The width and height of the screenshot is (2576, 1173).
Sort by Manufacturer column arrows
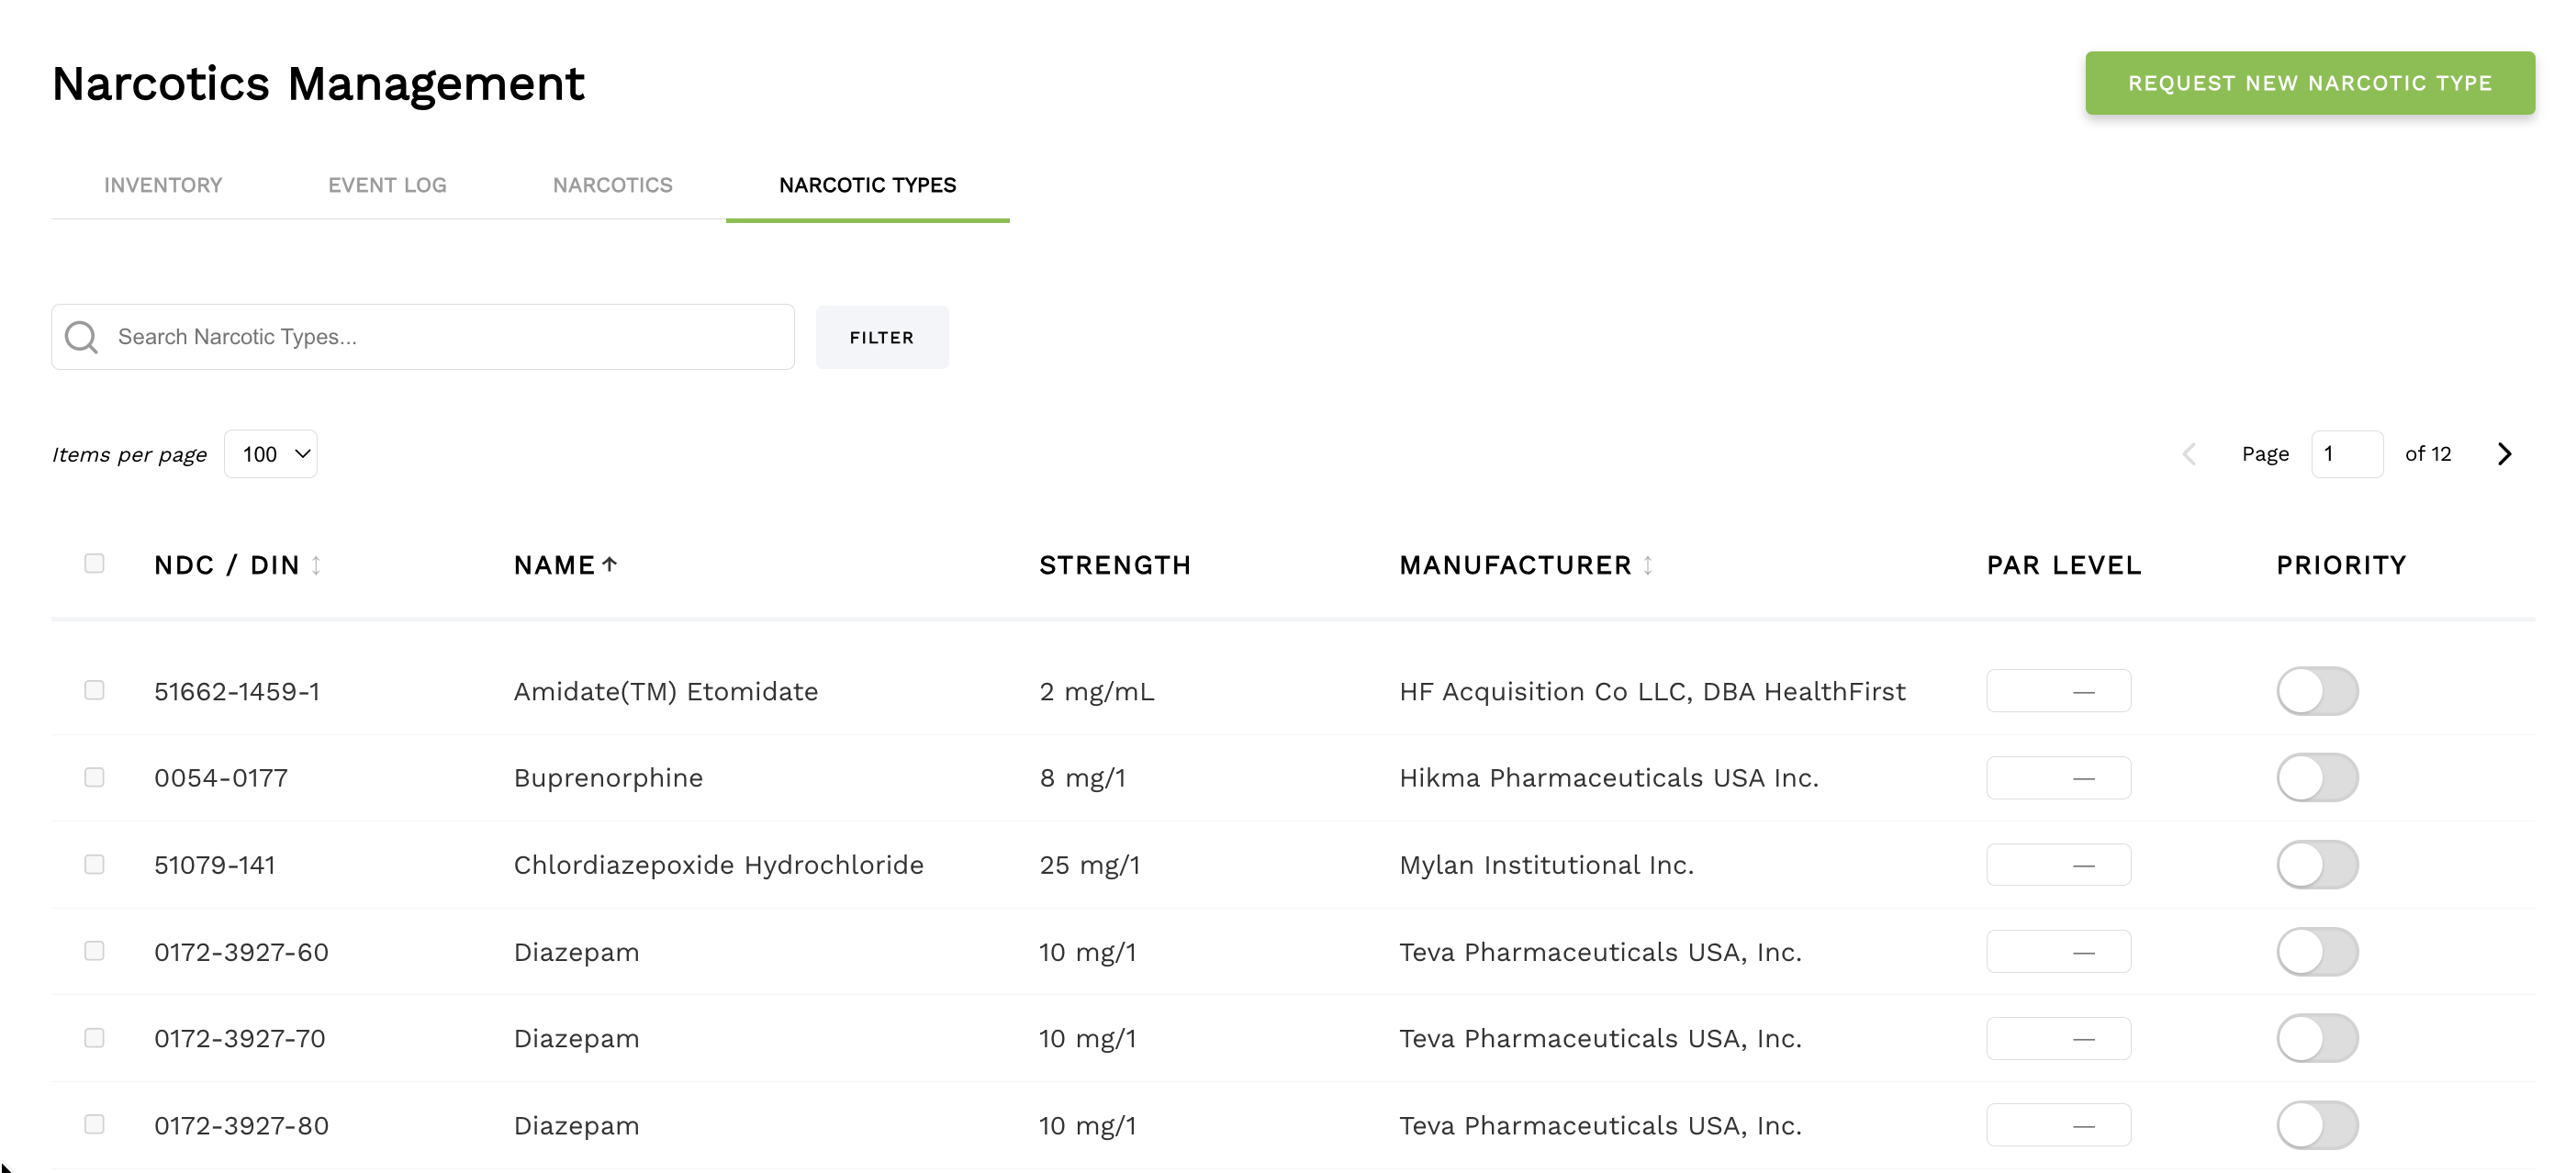1648,565
